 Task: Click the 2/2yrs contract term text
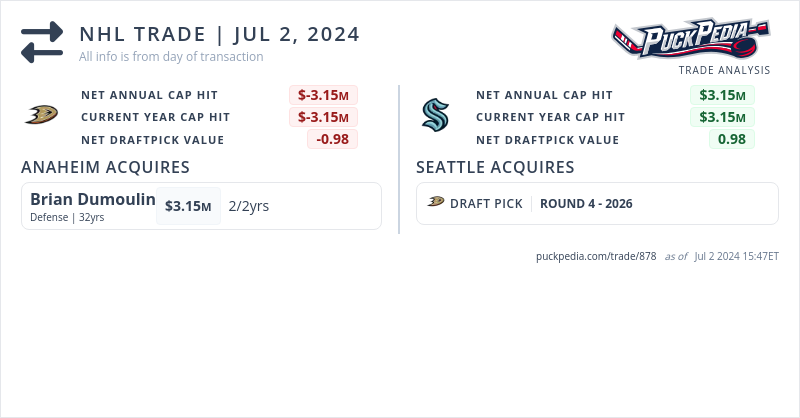(x=249, y=206)
